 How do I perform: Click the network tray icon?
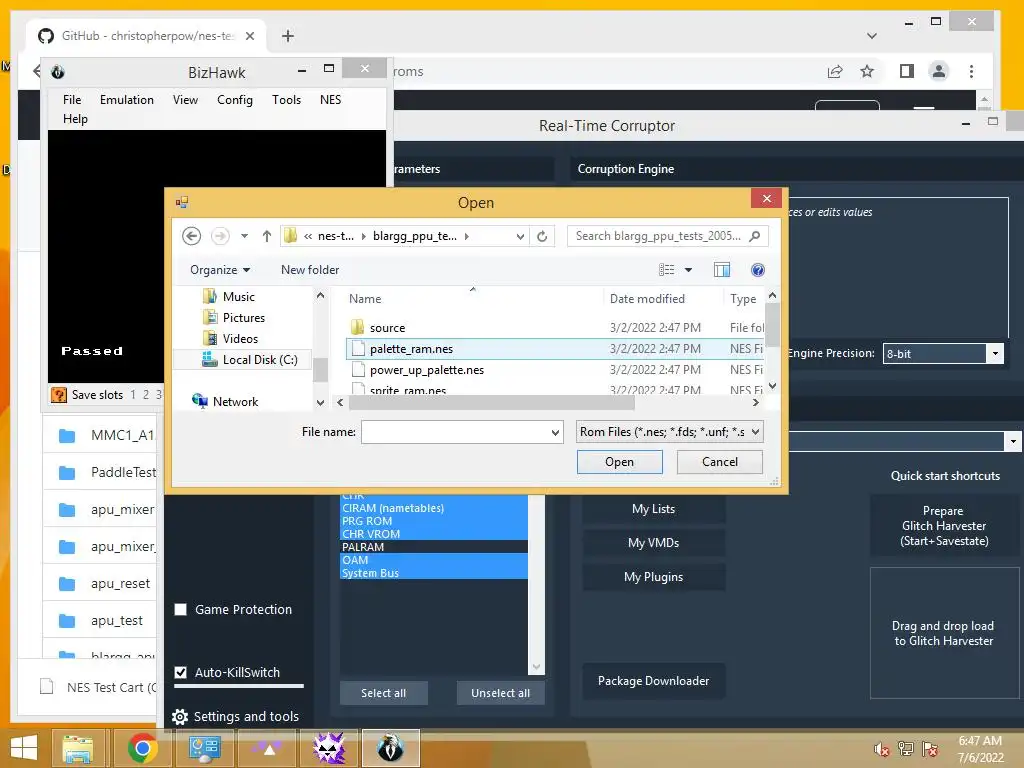coord(906,749)
